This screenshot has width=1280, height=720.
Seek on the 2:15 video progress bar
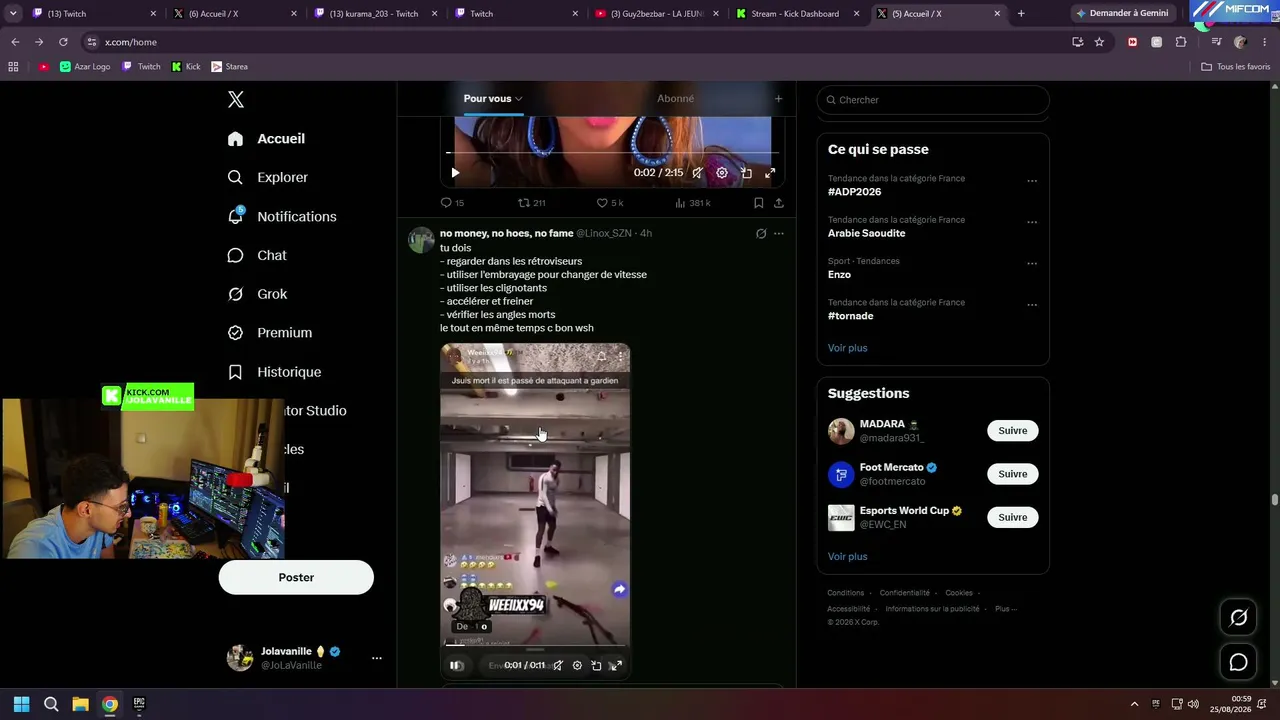tap(612, 153)
